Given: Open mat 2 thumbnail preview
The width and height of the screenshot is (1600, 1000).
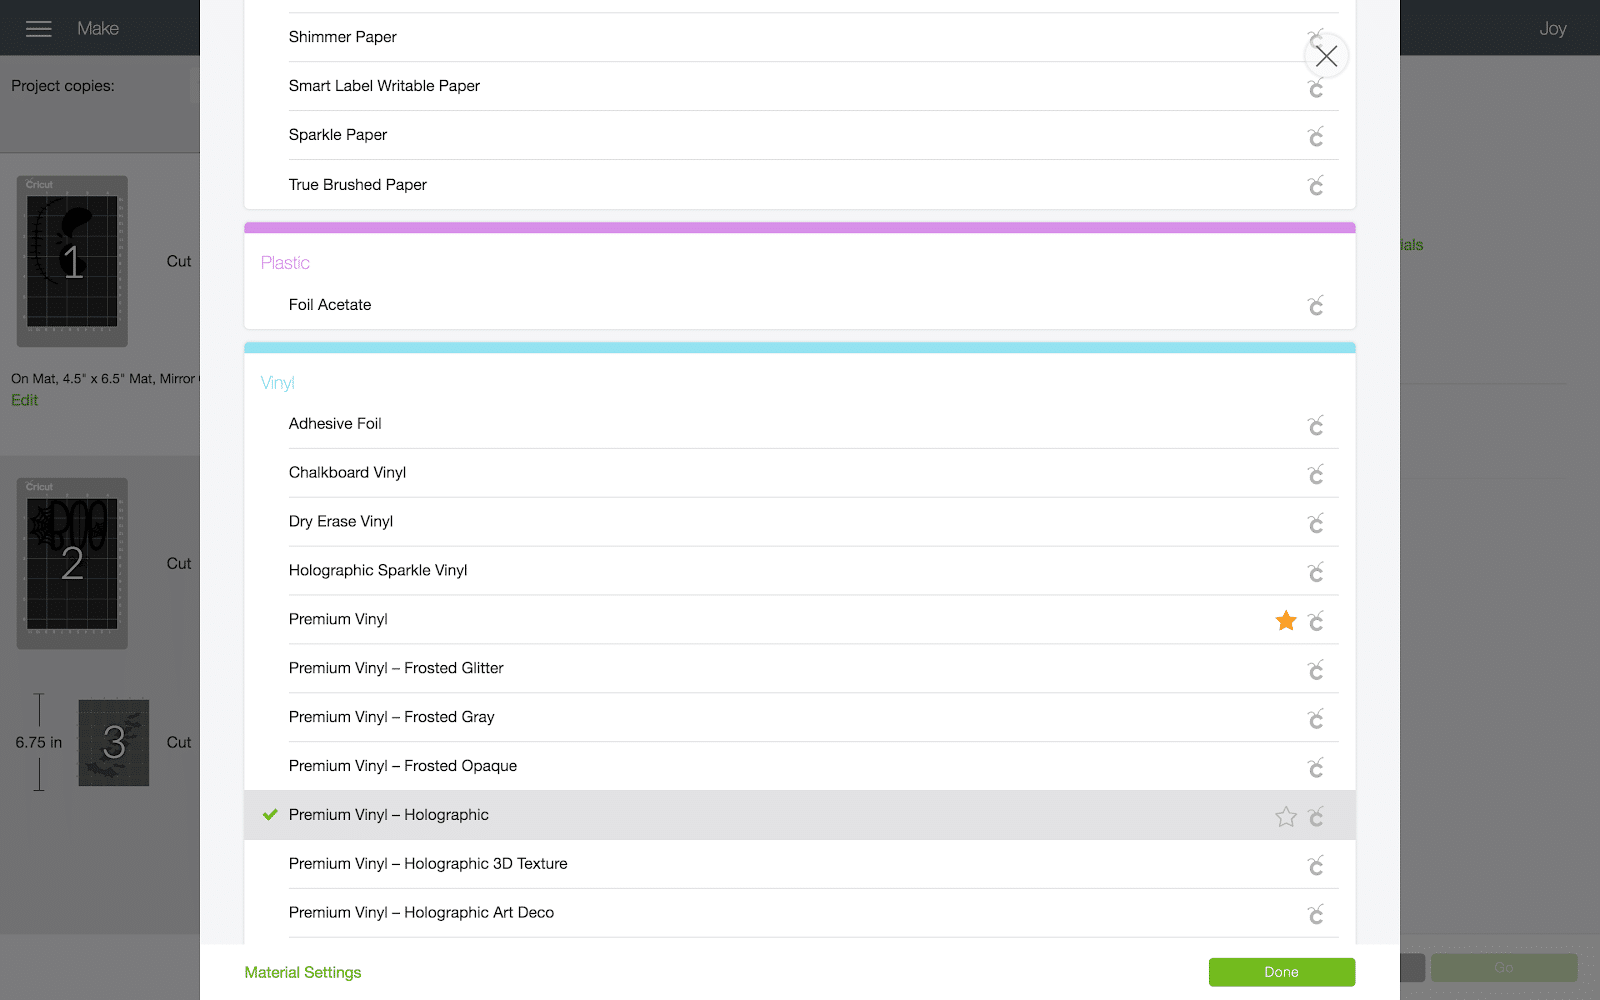Looking at the screenshot, I should (72, 563).
